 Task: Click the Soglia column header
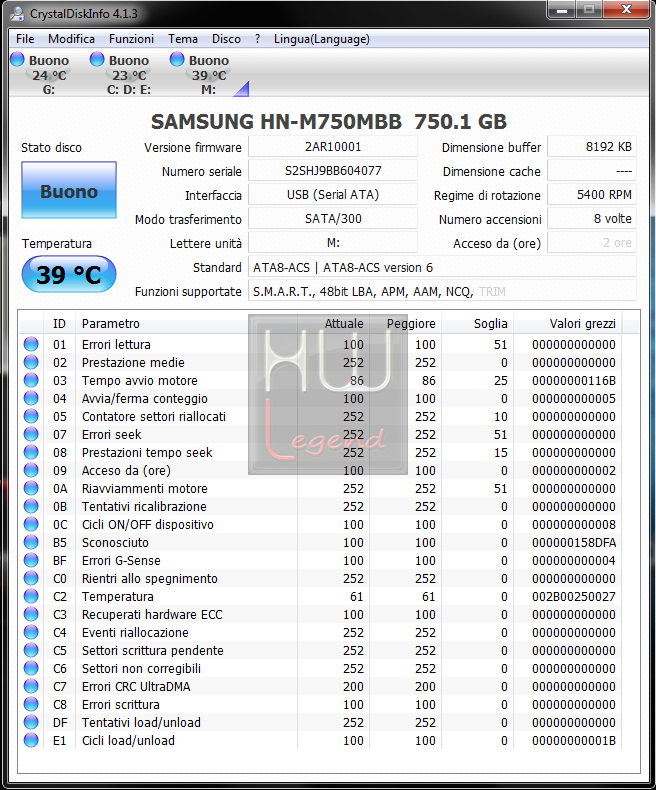point(478,323)
